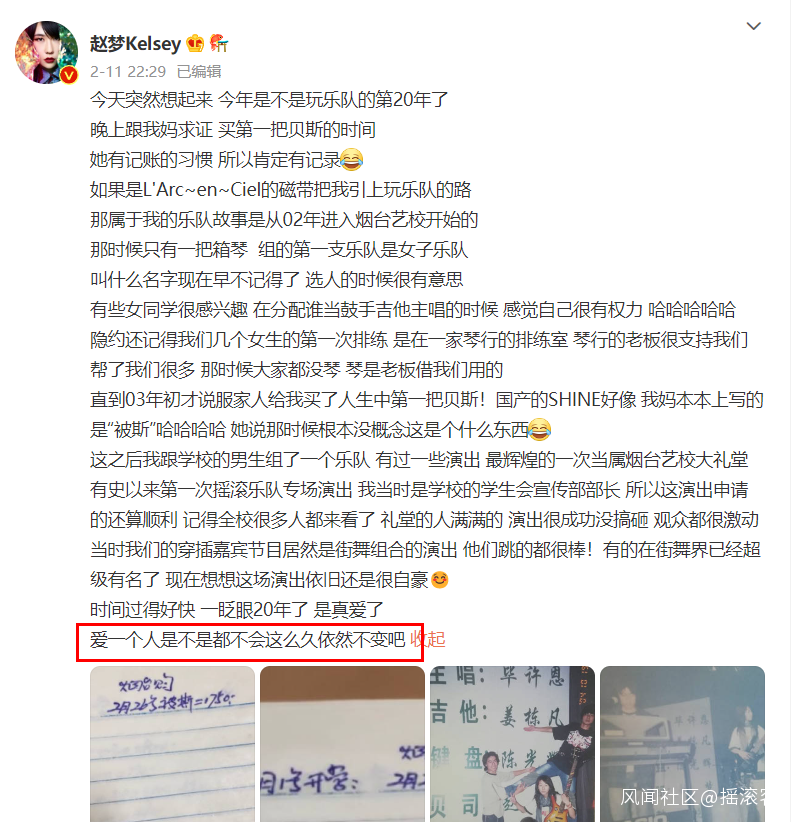Click the L'Arc~en~Ciel text line
Viewport: 791px width, 822px height.
pyautogui.click(x=280, y=190)
